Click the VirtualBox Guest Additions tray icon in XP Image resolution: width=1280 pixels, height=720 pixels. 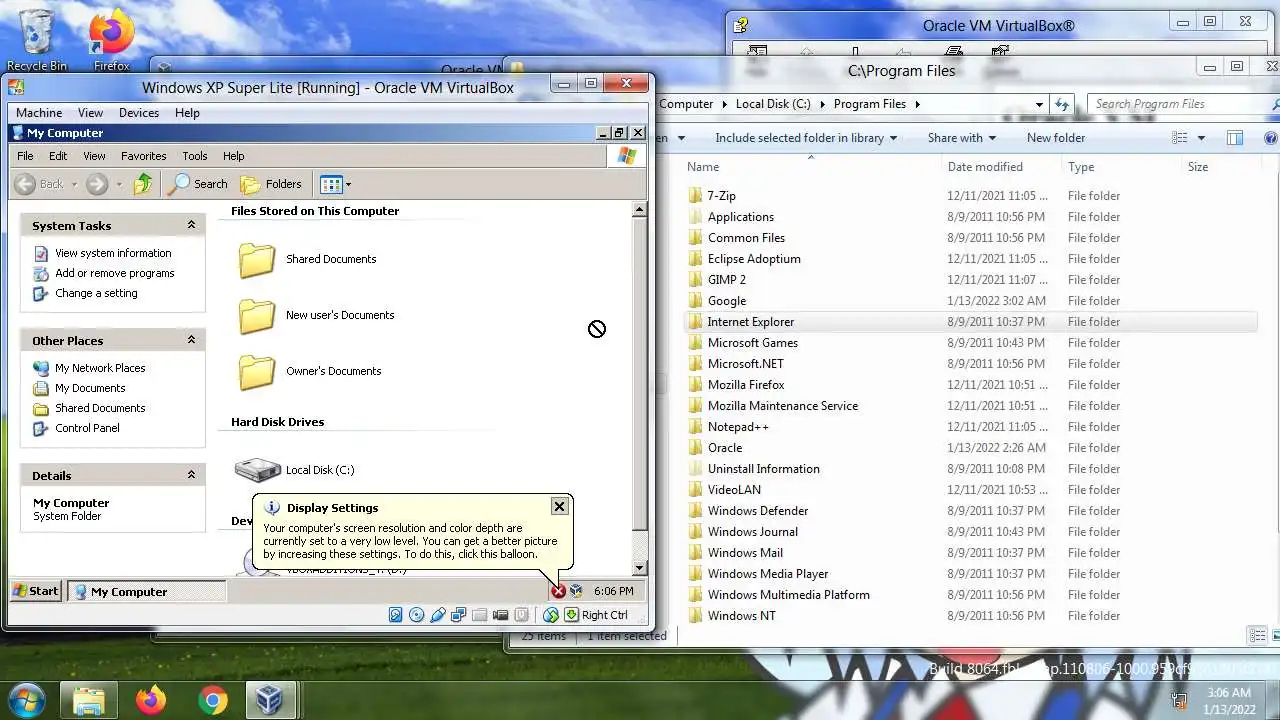576,591
